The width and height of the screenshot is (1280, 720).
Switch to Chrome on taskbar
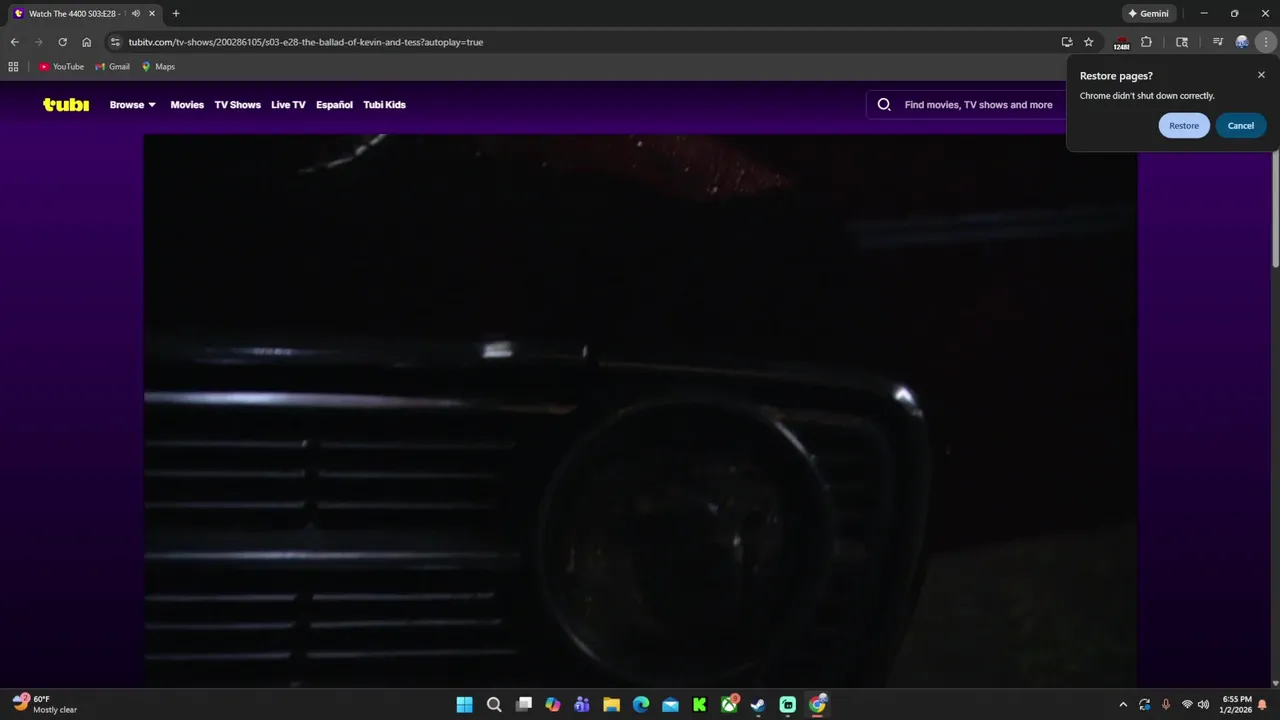[x=818, y=705]
